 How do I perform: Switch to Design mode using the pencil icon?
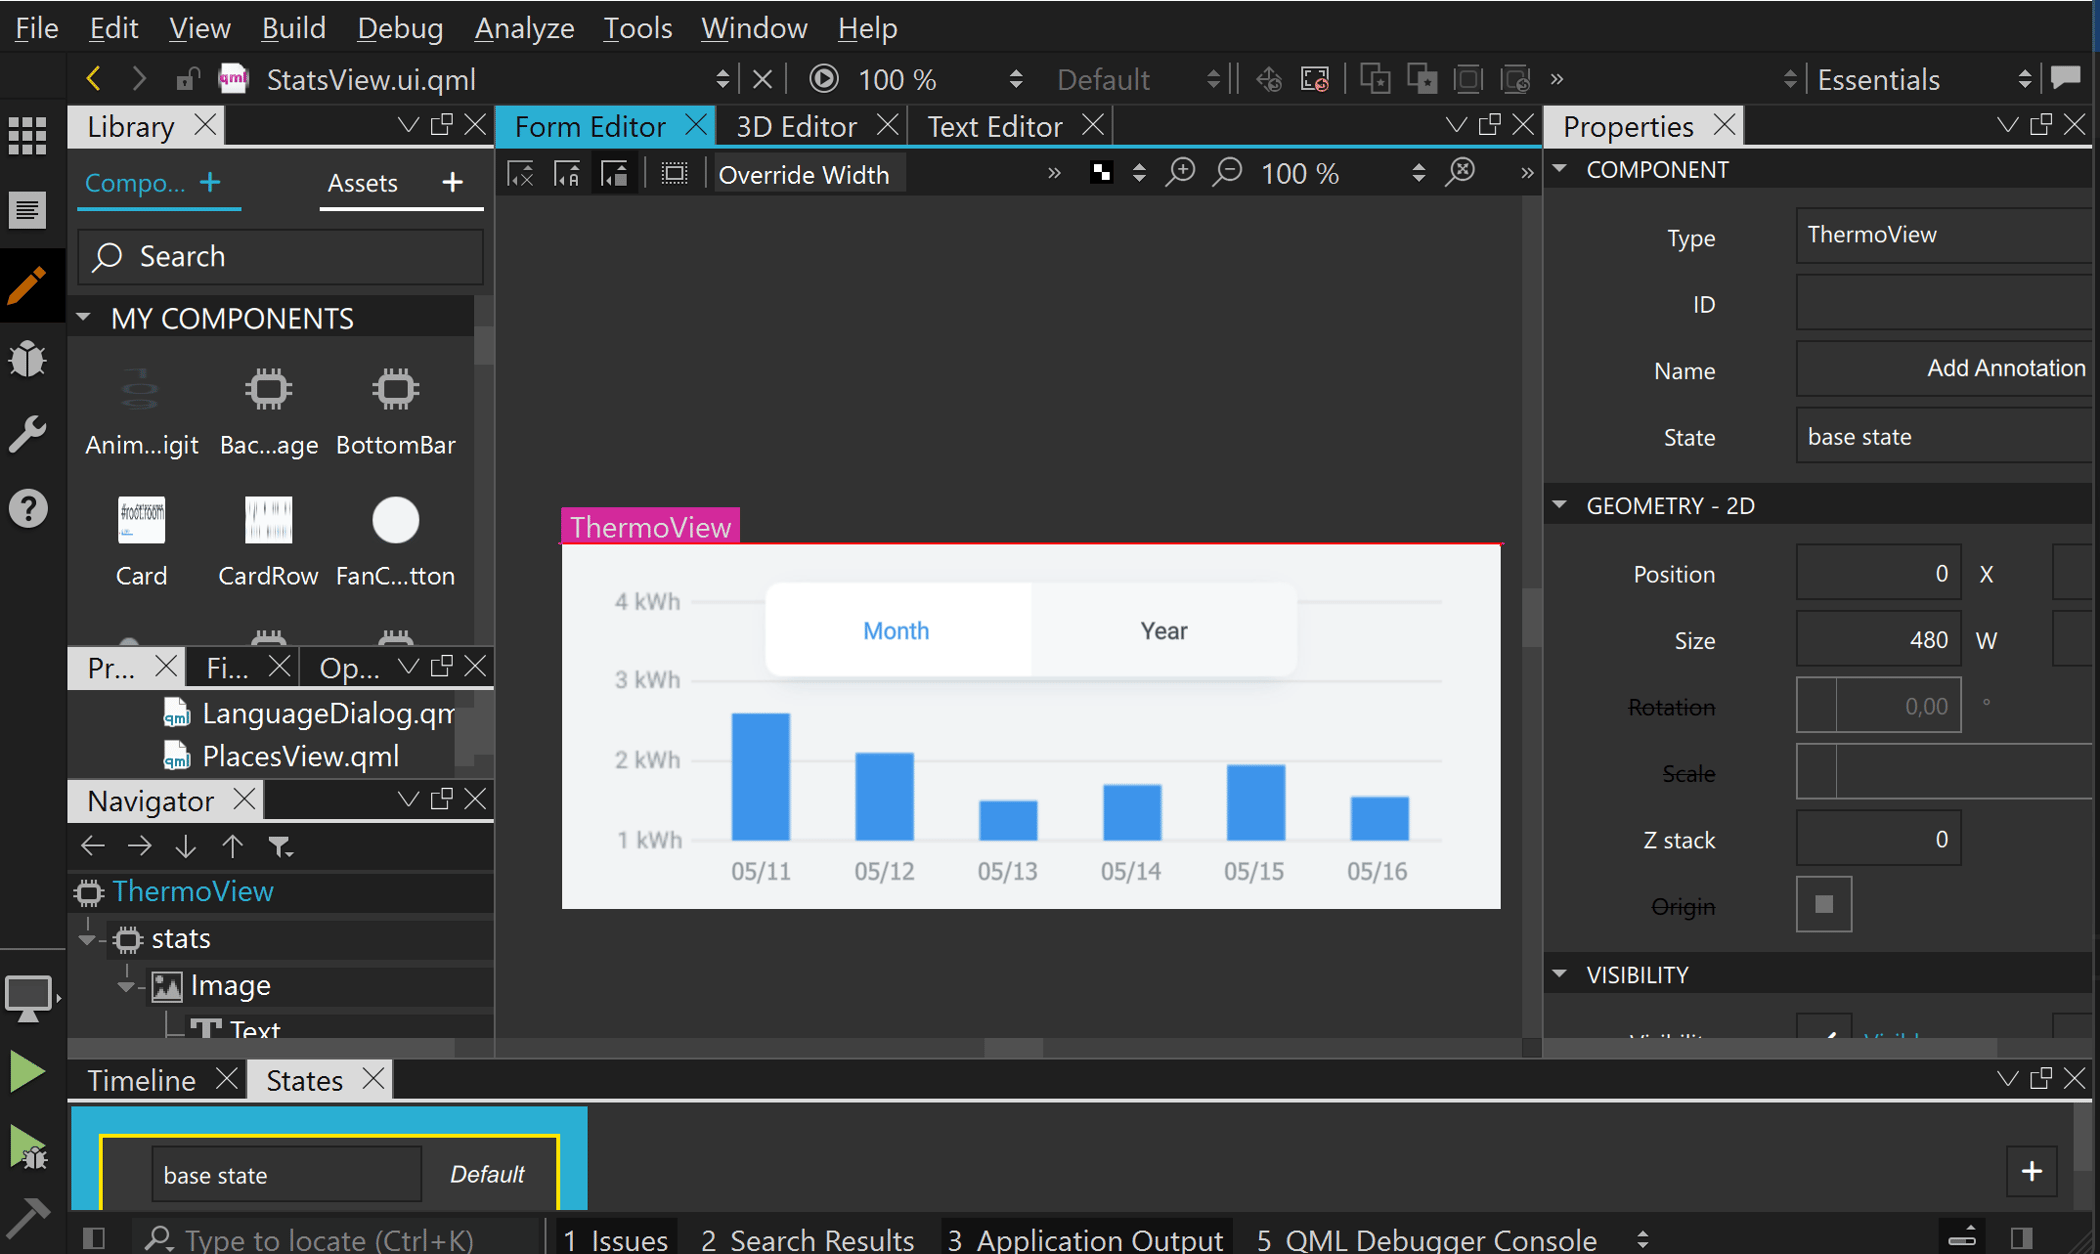pos(27,285)
